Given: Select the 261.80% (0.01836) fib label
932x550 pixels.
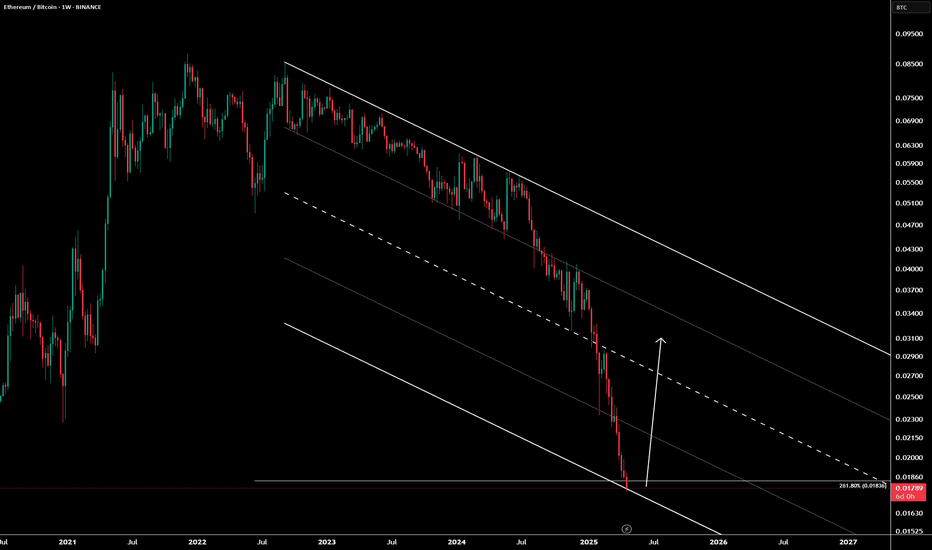Looking at the screenshot, I should pos(862,486).
